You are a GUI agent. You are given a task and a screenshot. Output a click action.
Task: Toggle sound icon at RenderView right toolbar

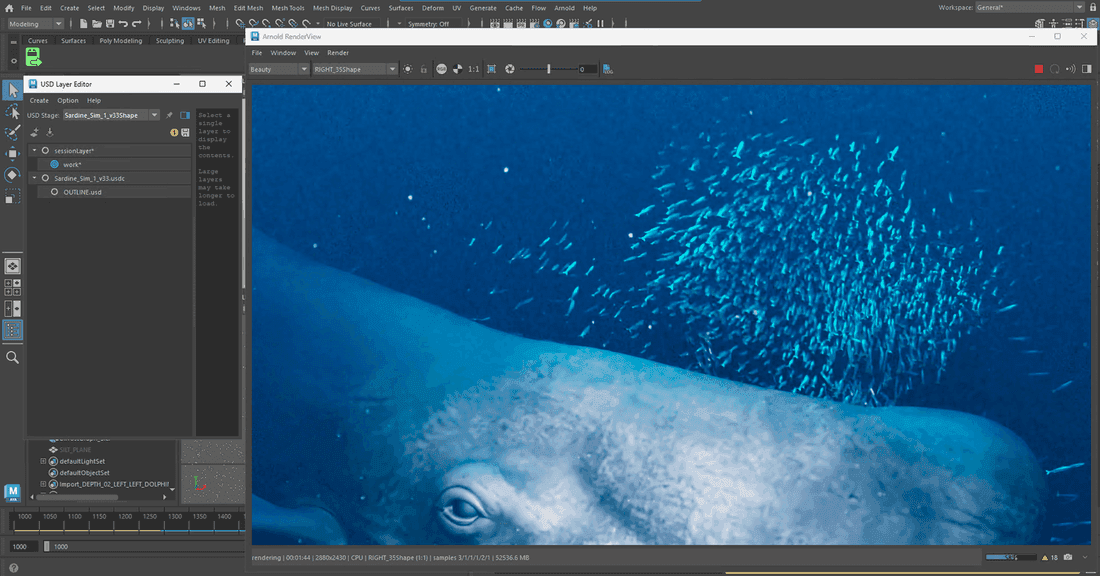coord(1071,69)
